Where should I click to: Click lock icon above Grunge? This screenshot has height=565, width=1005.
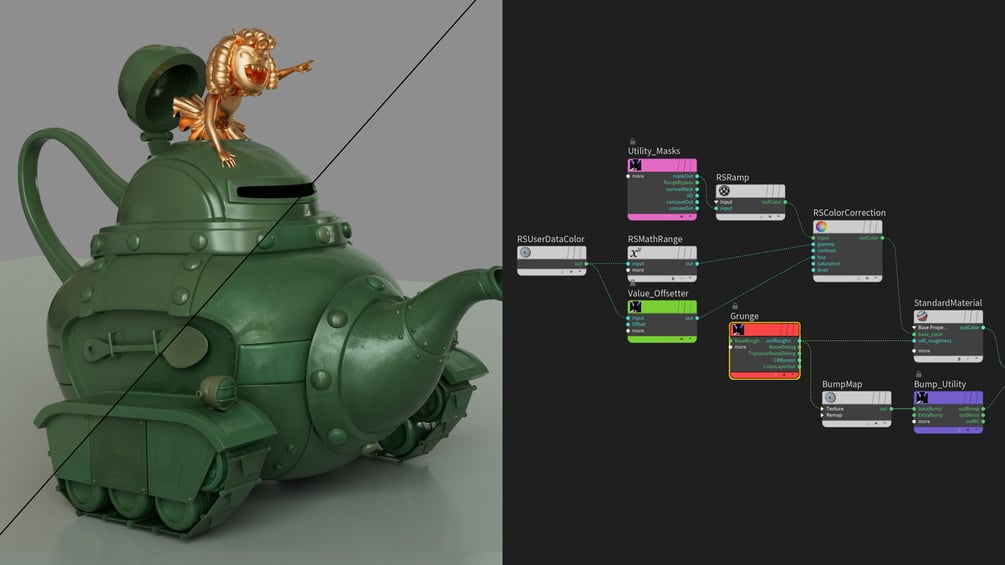(x=735, y=306)
